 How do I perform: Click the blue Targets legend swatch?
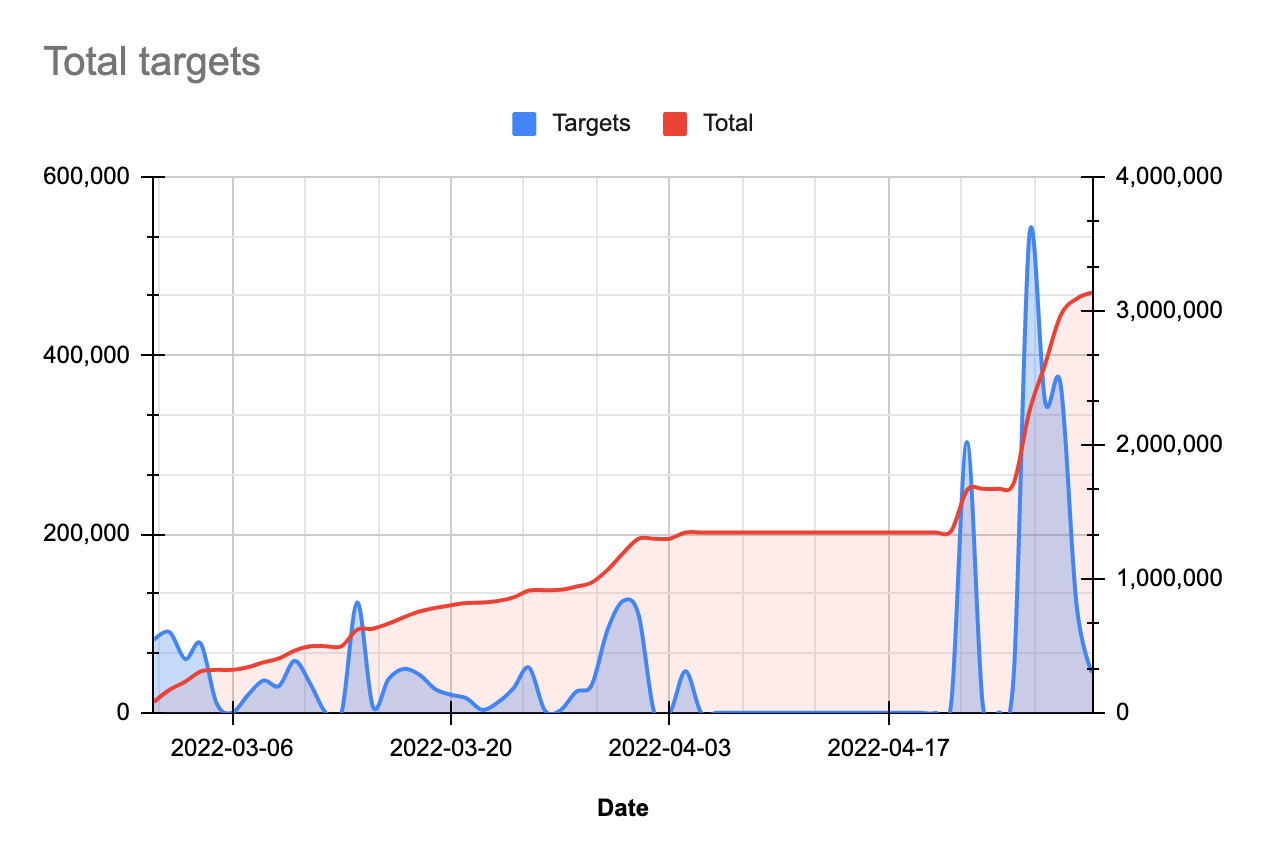point(525,124)
